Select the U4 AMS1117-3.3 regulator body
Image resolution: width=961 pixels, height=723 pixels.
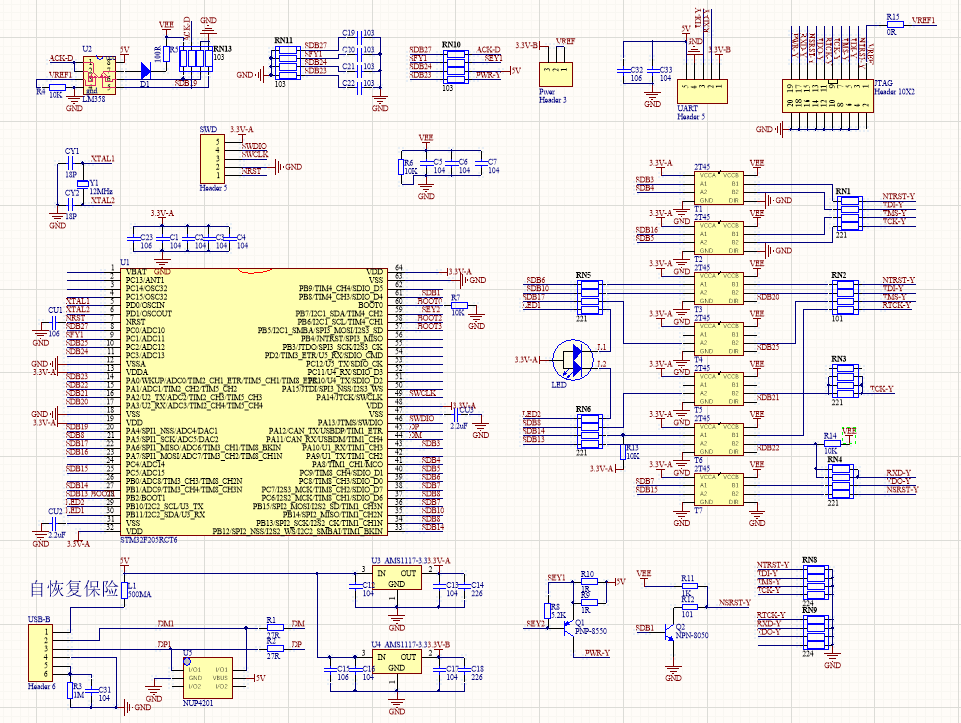click(x=397, y=662)
